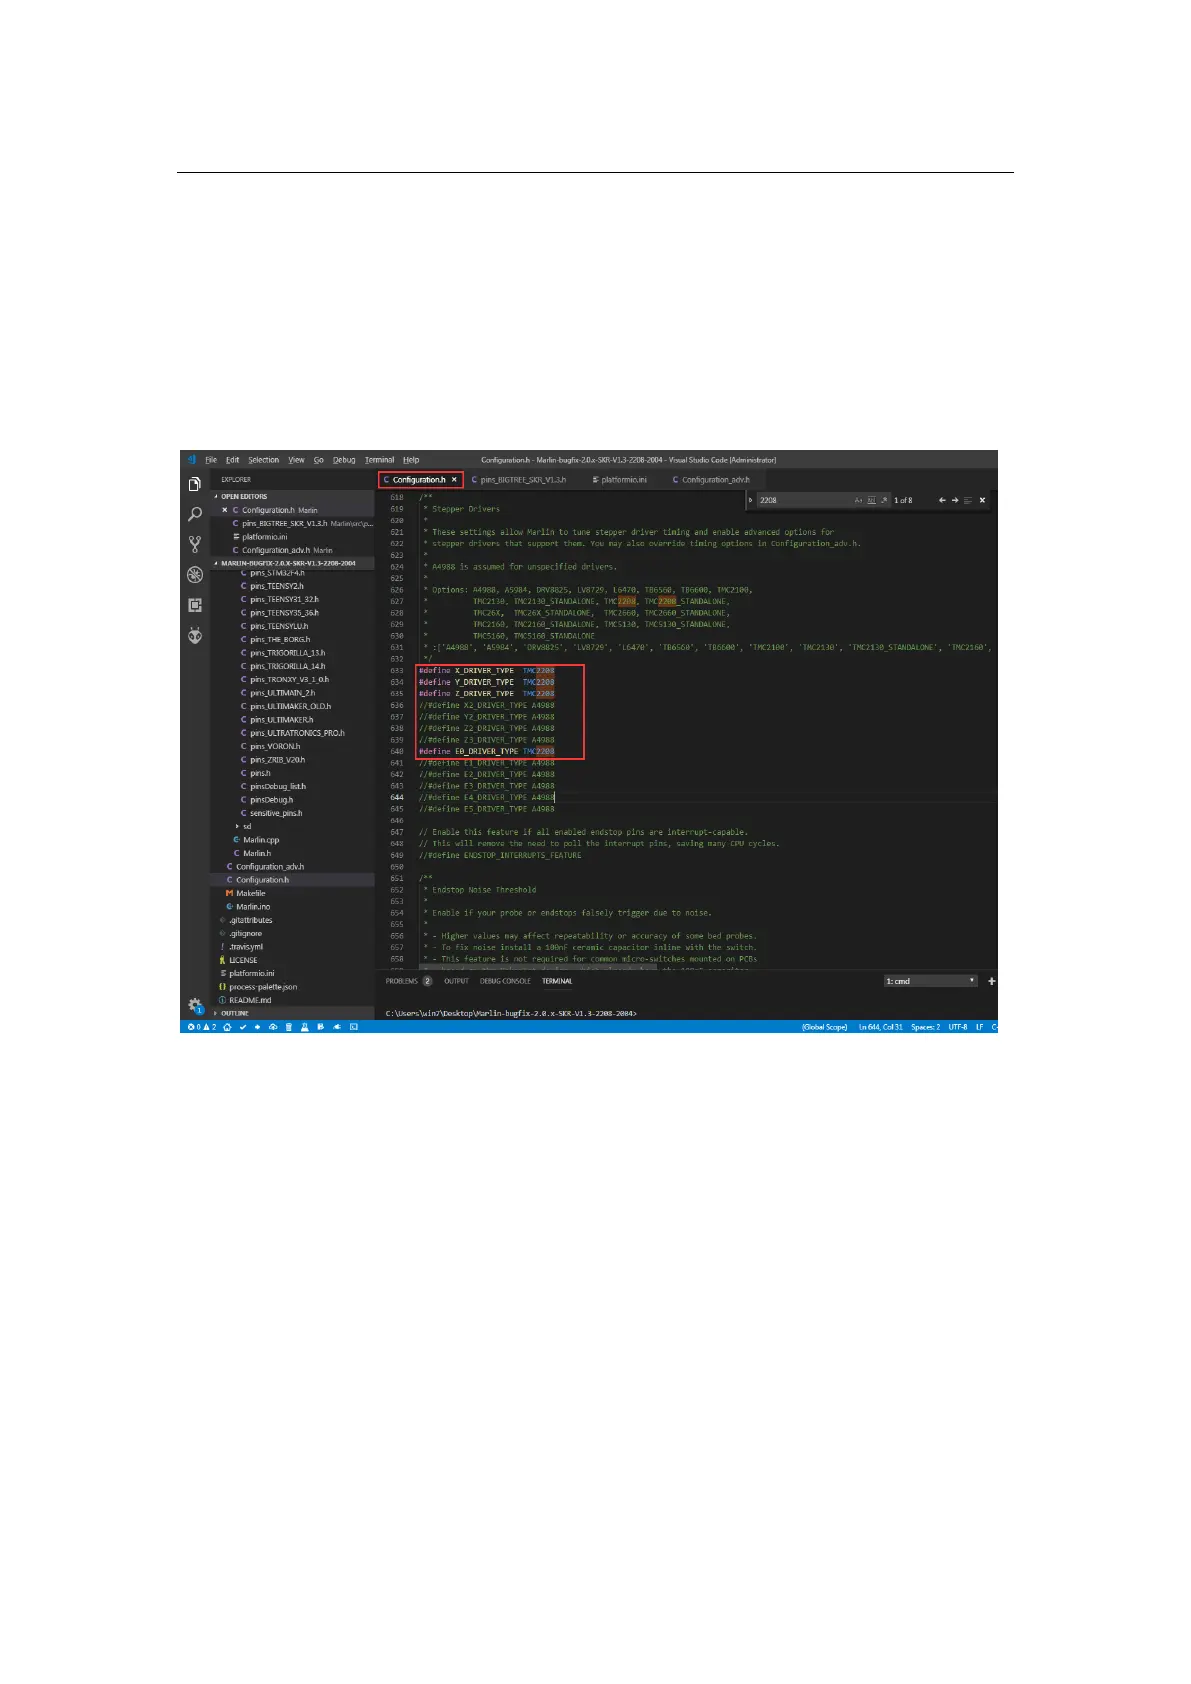Close the Configuration.h editor tab
Image resolution: width=1191 pixels, height=1684 pixels.
click(x=454, y=480)
